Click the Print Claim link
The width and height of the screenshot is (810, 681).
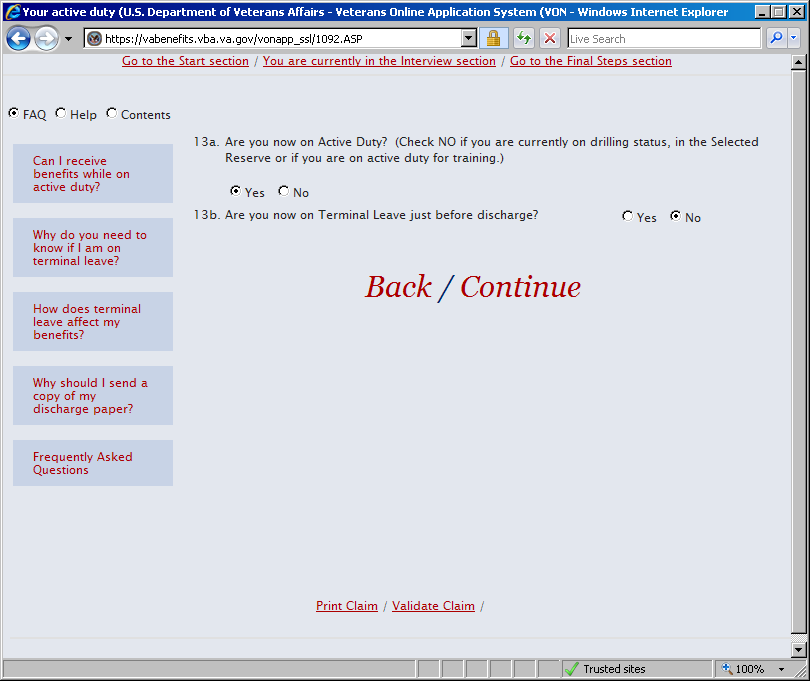tap(347, 606)
